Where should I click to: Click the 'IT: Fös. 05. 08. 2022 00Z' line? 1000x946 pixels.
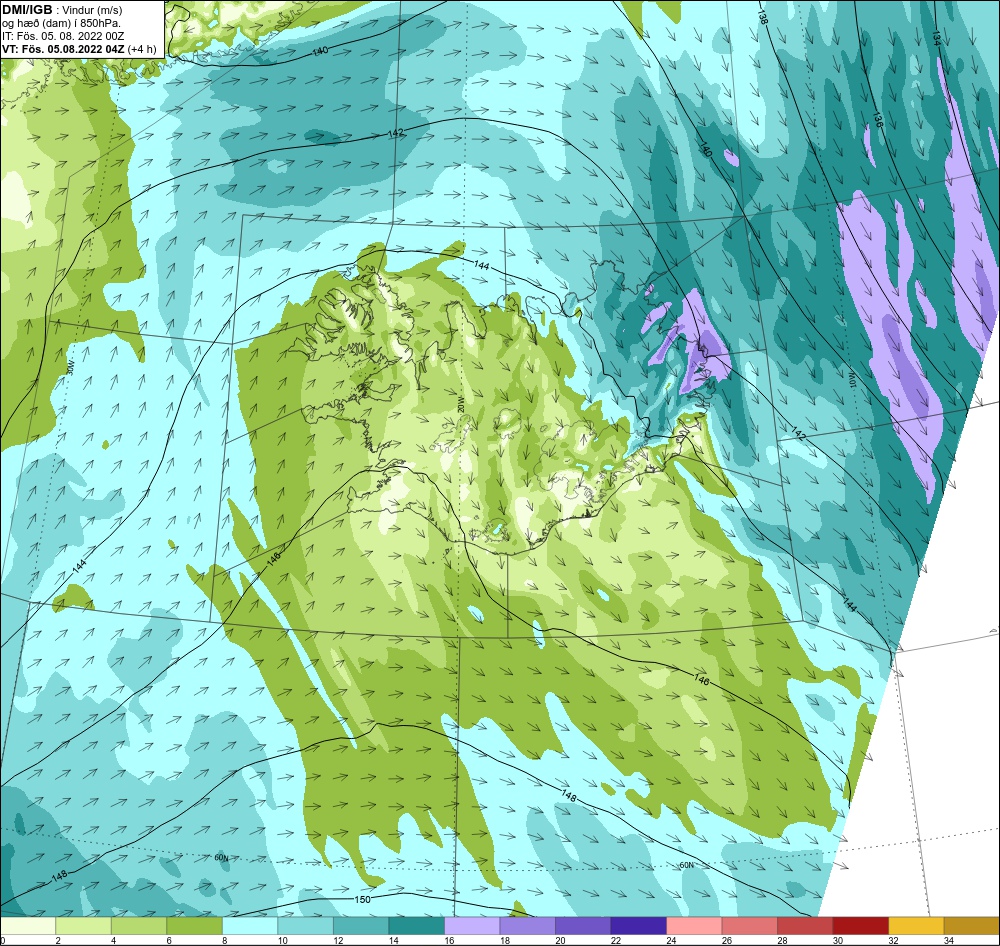pos(62,36)
